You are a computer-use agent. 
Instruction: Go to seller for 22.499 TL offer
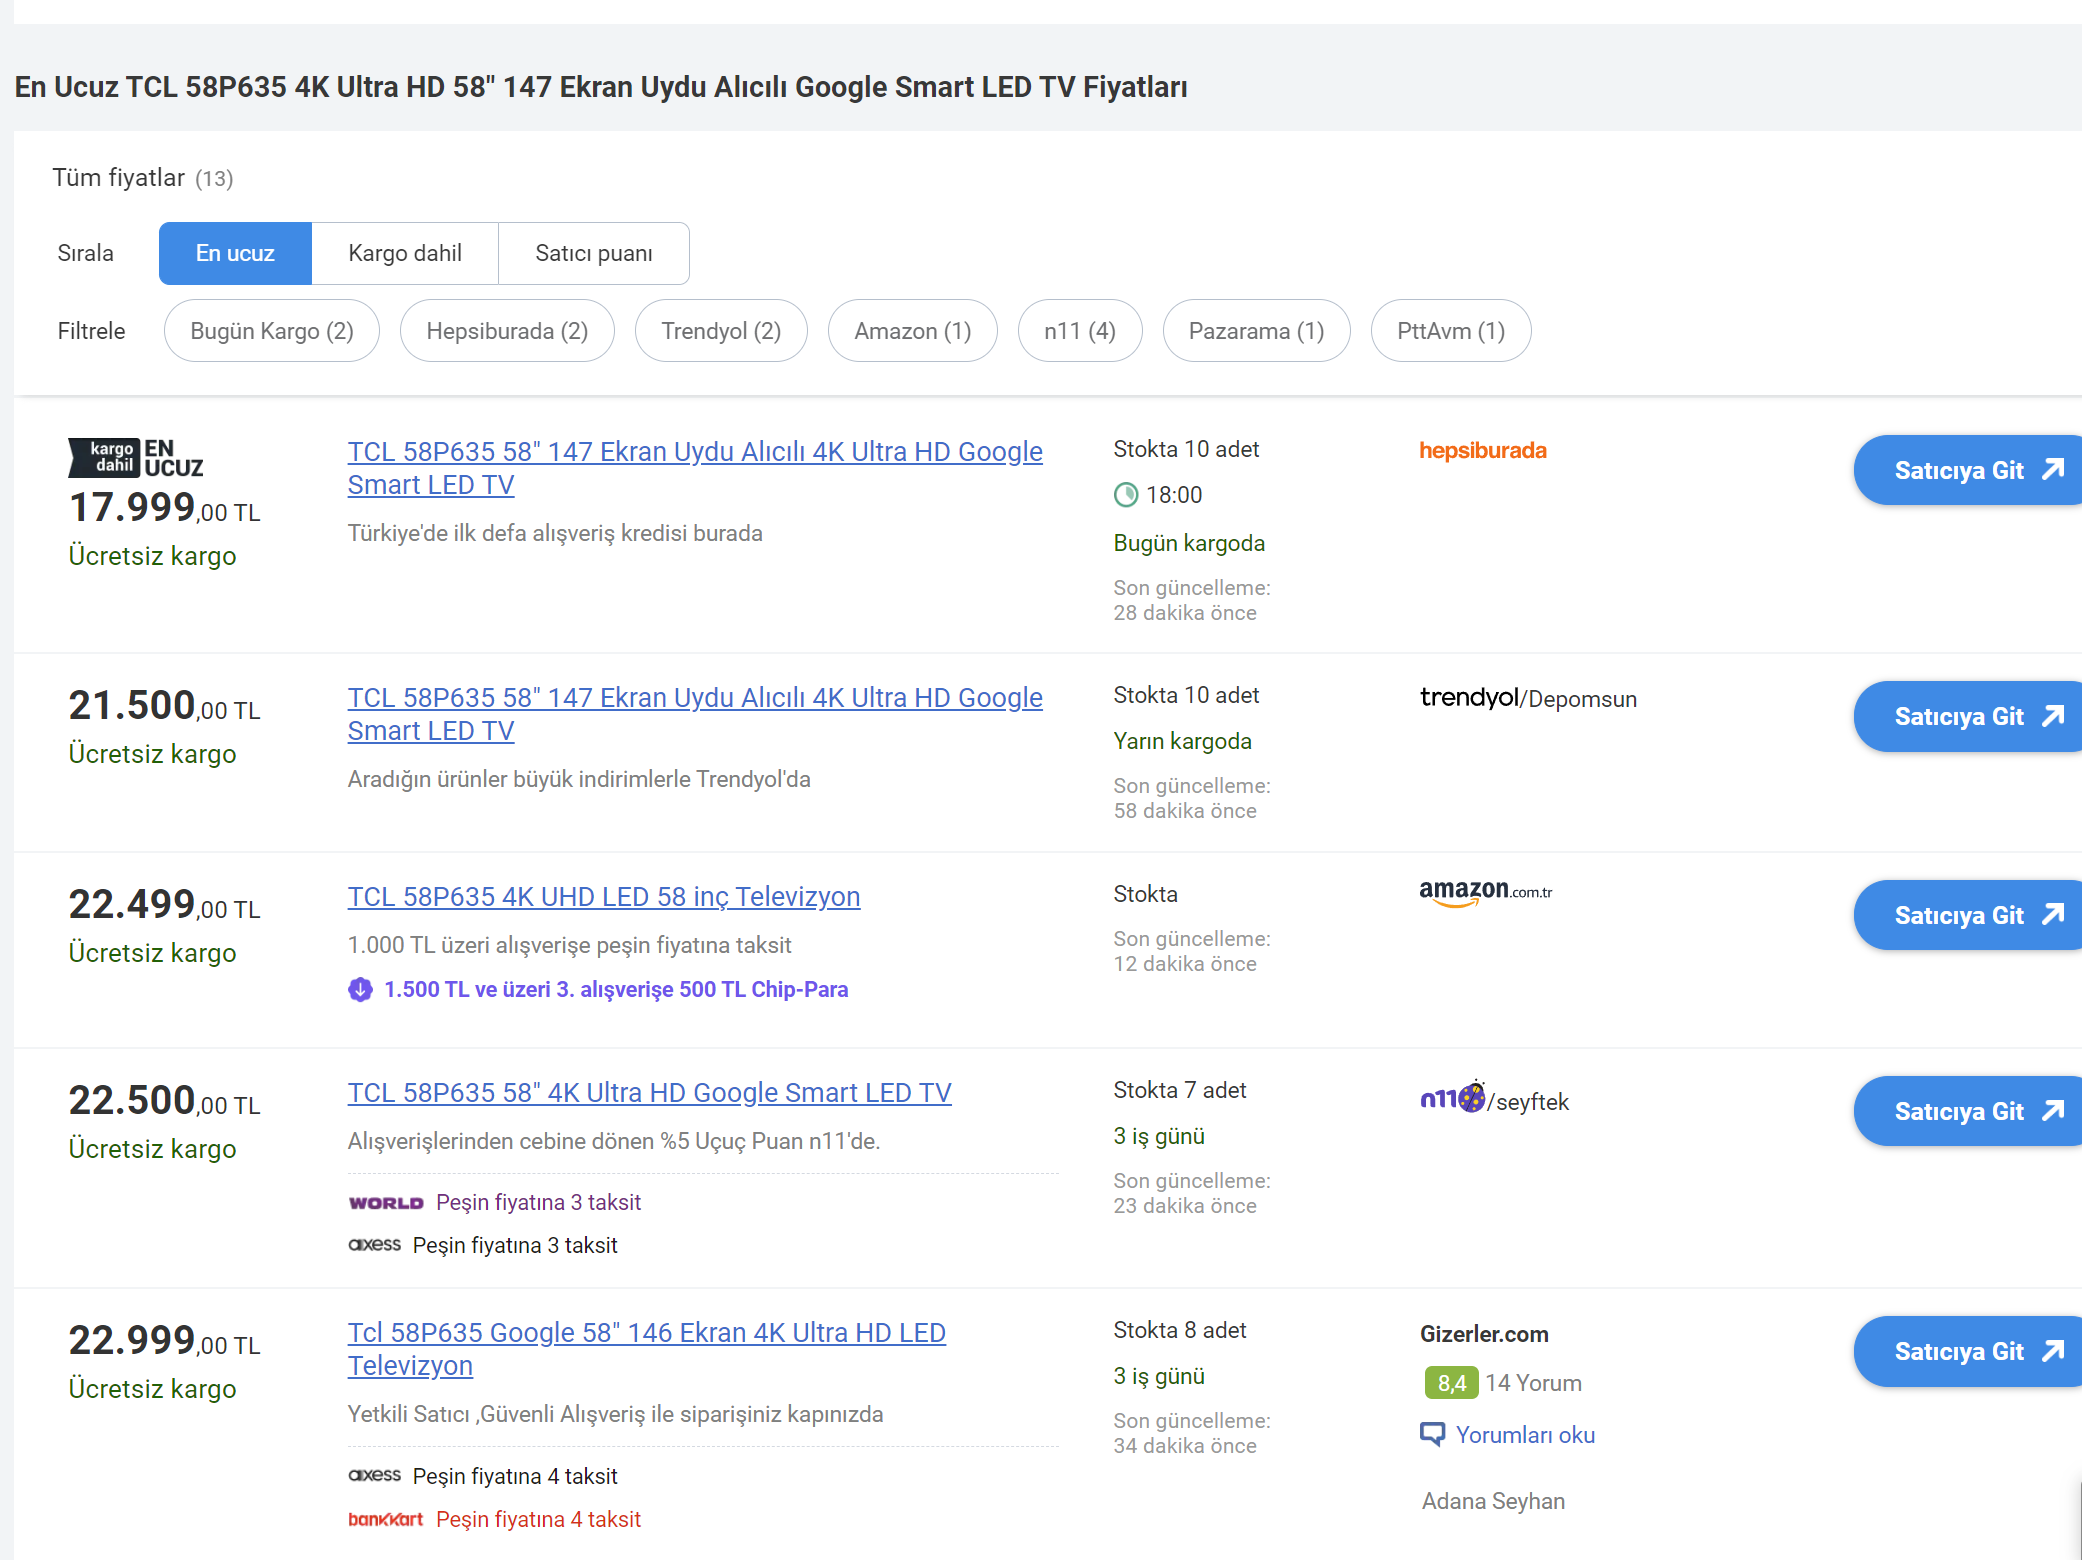[1968, 915]
